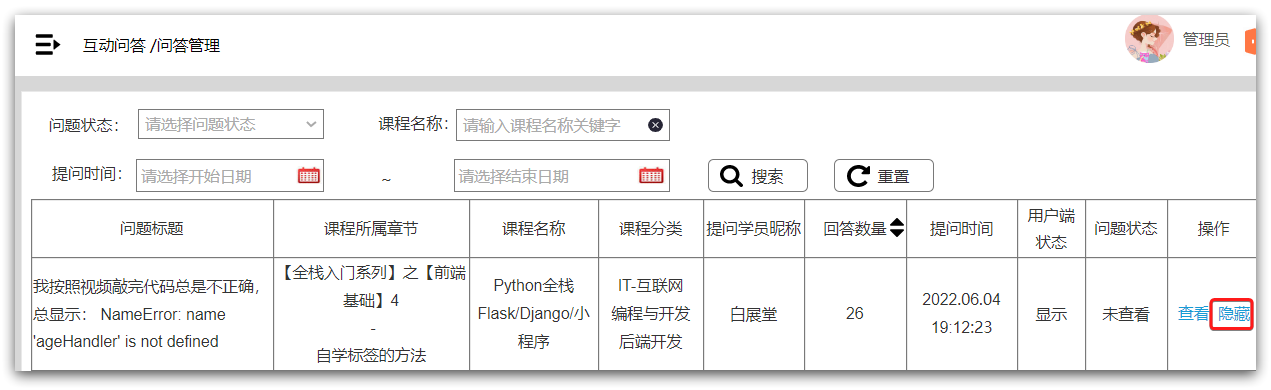
Task: Go to 互动问答 breadcrumb
Action: click(114, 45)
